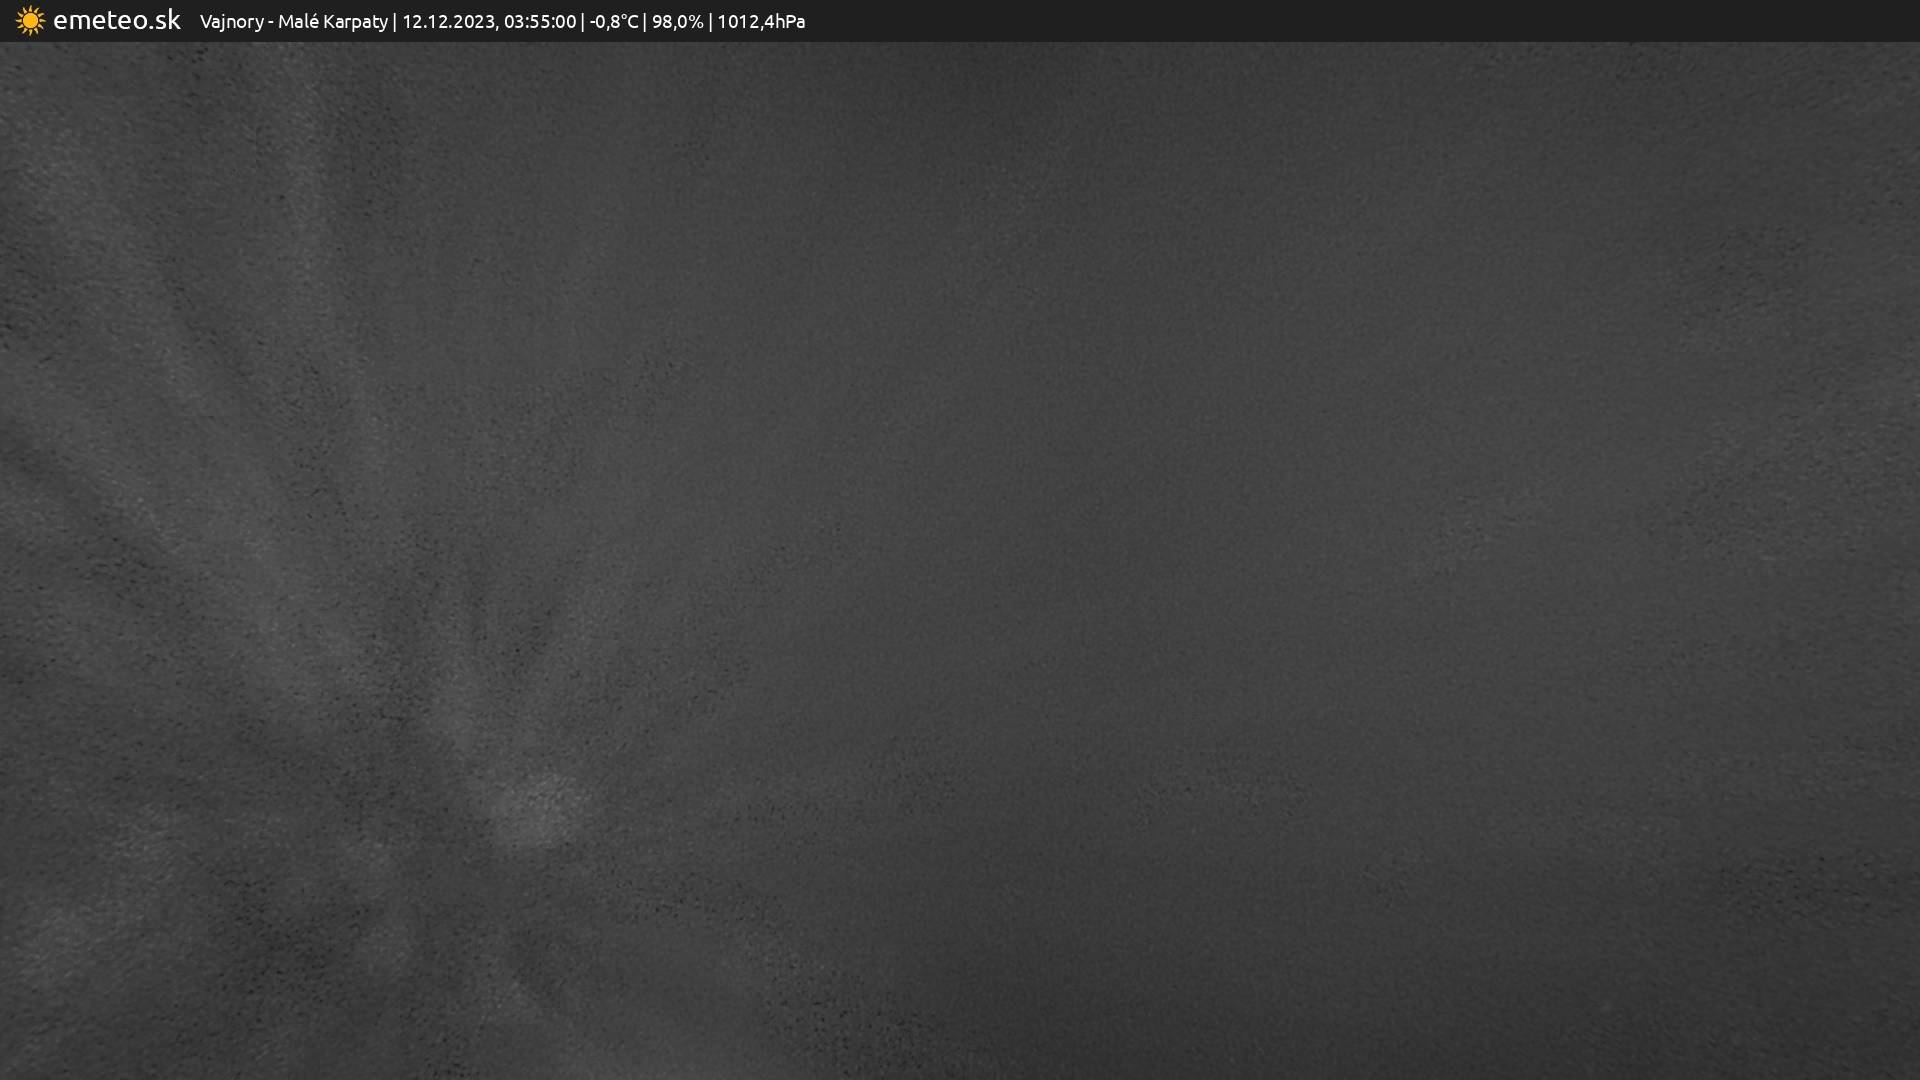Click the separator between temperature and humidity

point(645,21)
